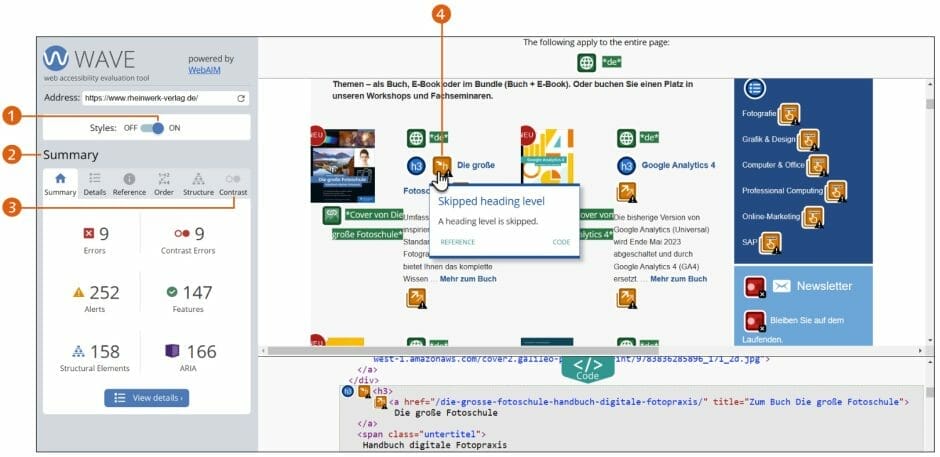Click the red error icon beside Newsletter
This screenshot has height=457, width=940.
754,287
